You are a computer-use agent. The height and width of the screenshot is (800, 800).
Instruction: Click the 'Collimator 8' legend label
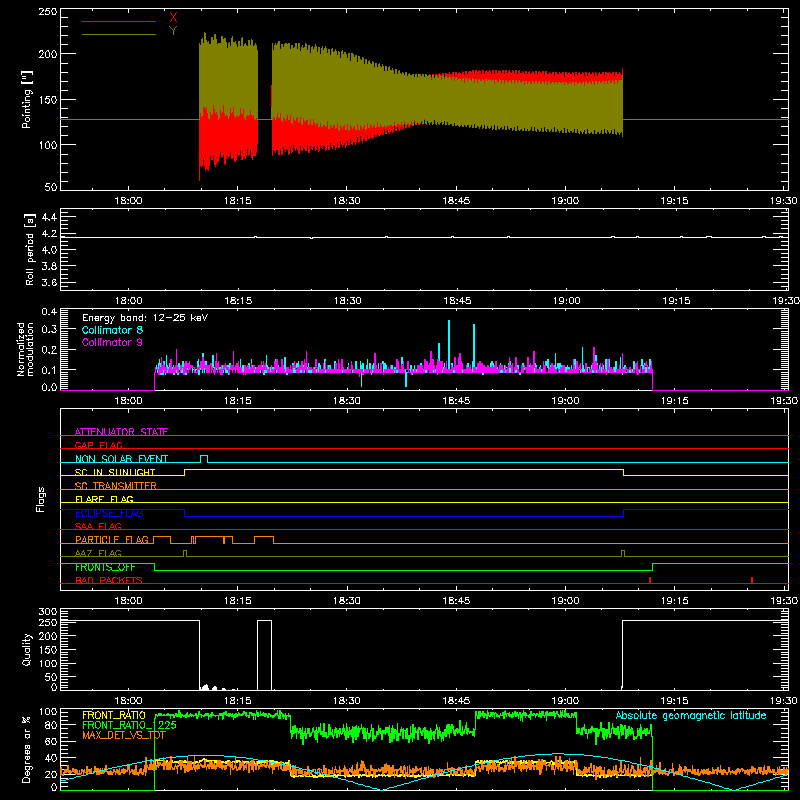(x=112, y=330)
